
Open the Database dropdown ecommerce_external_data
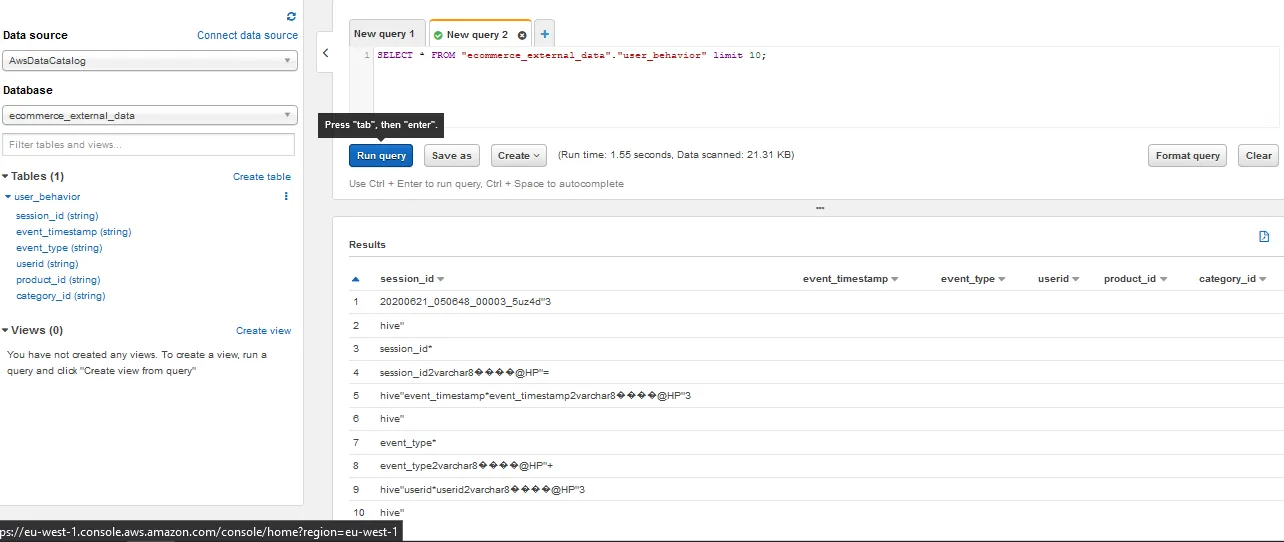(150, 116)
